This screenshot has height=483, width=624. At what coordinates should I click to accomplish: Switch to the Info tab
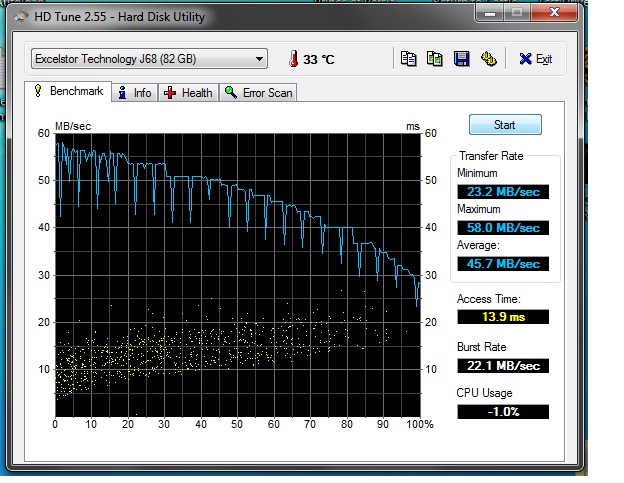[x=135, y=93]
